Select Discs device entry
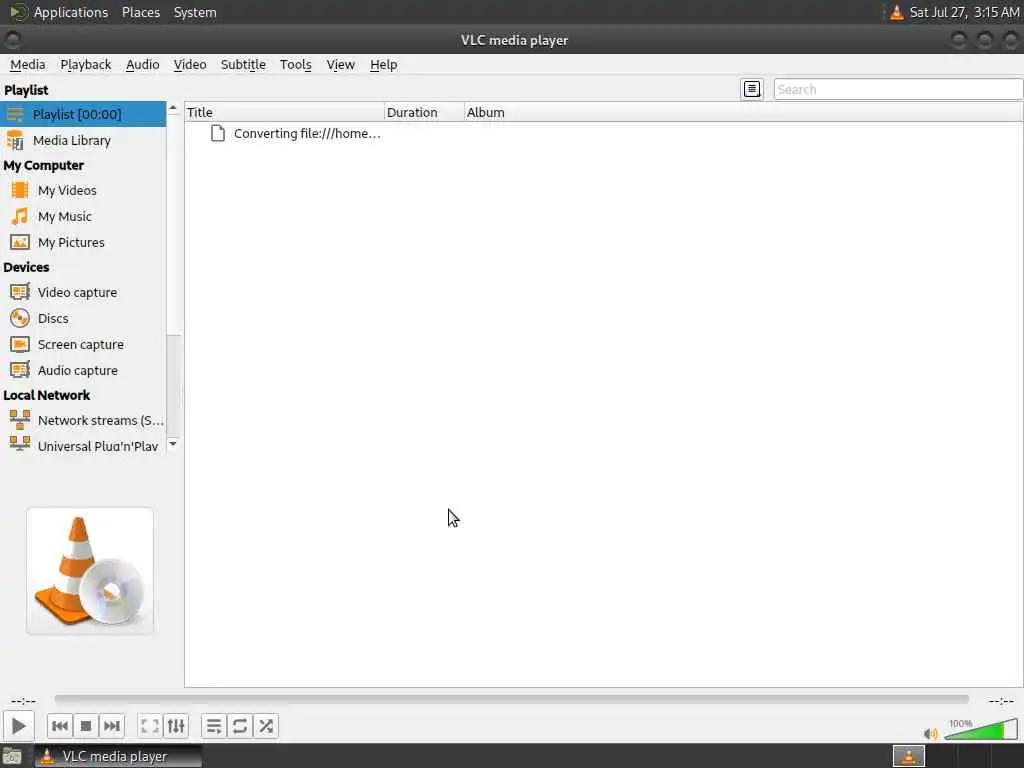This screenshot has height=768, width=1024. 83,318
